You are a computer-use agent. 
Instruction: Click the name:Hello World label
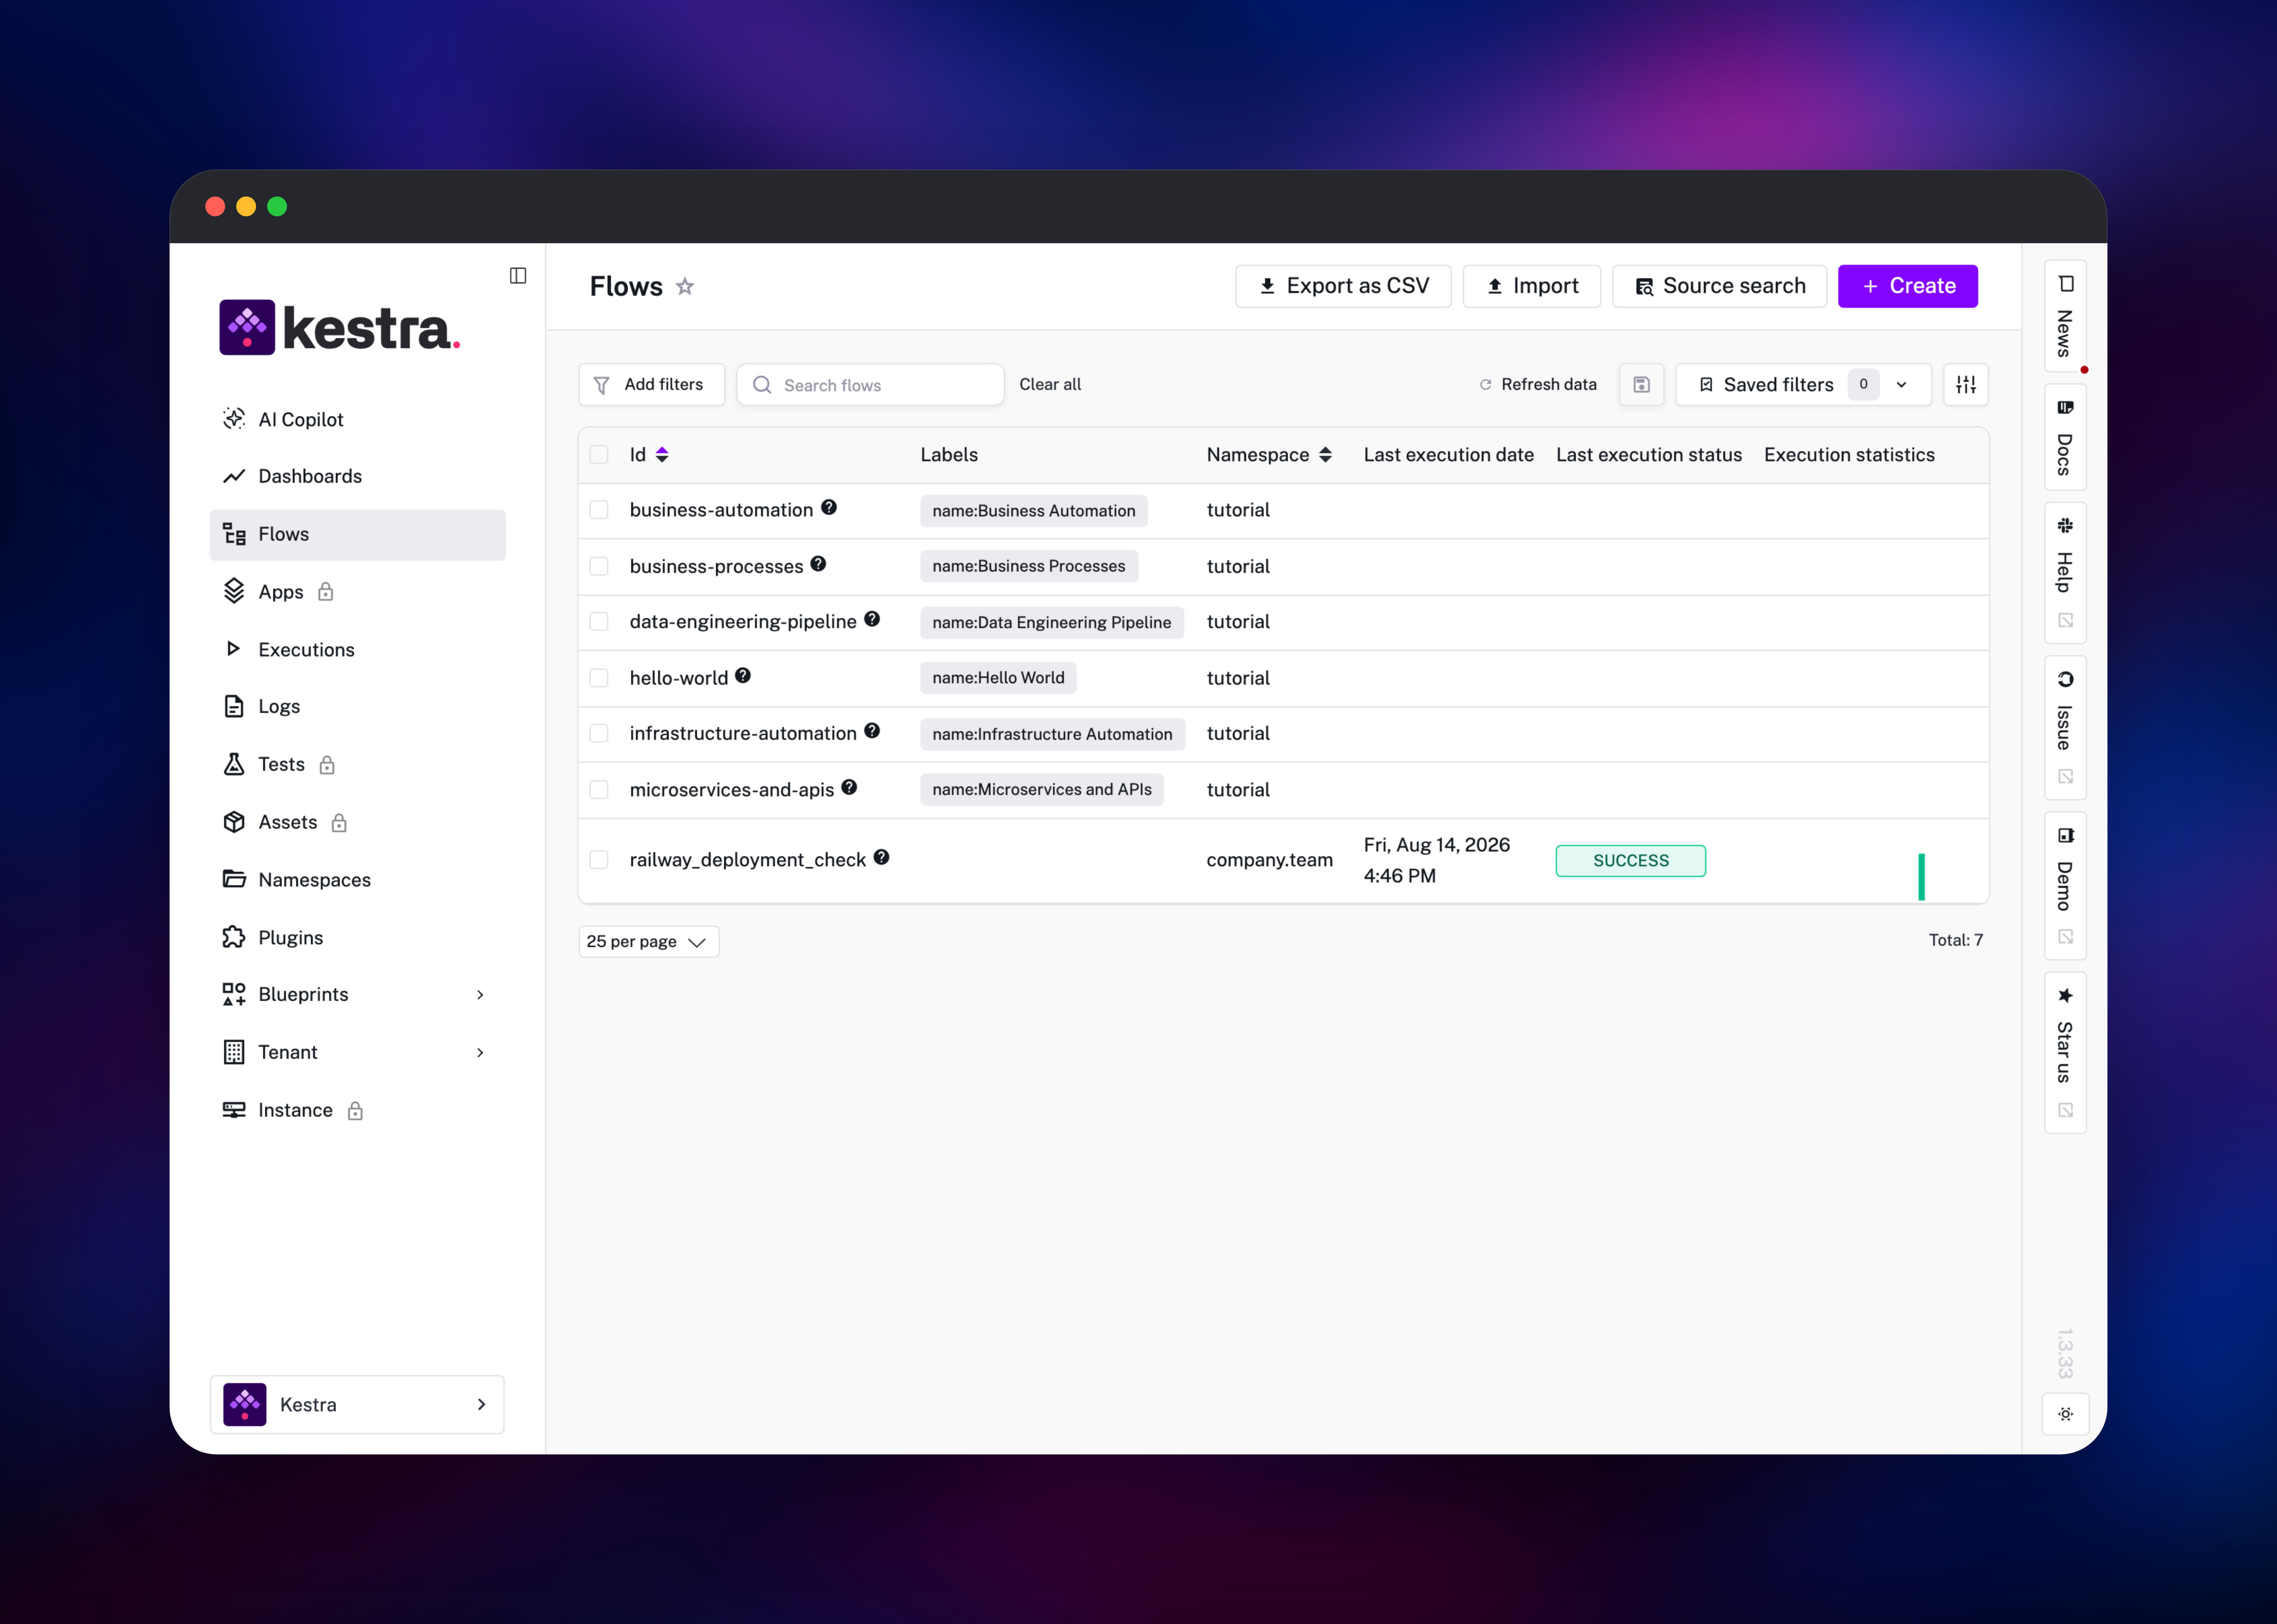(x=998, y=678)
